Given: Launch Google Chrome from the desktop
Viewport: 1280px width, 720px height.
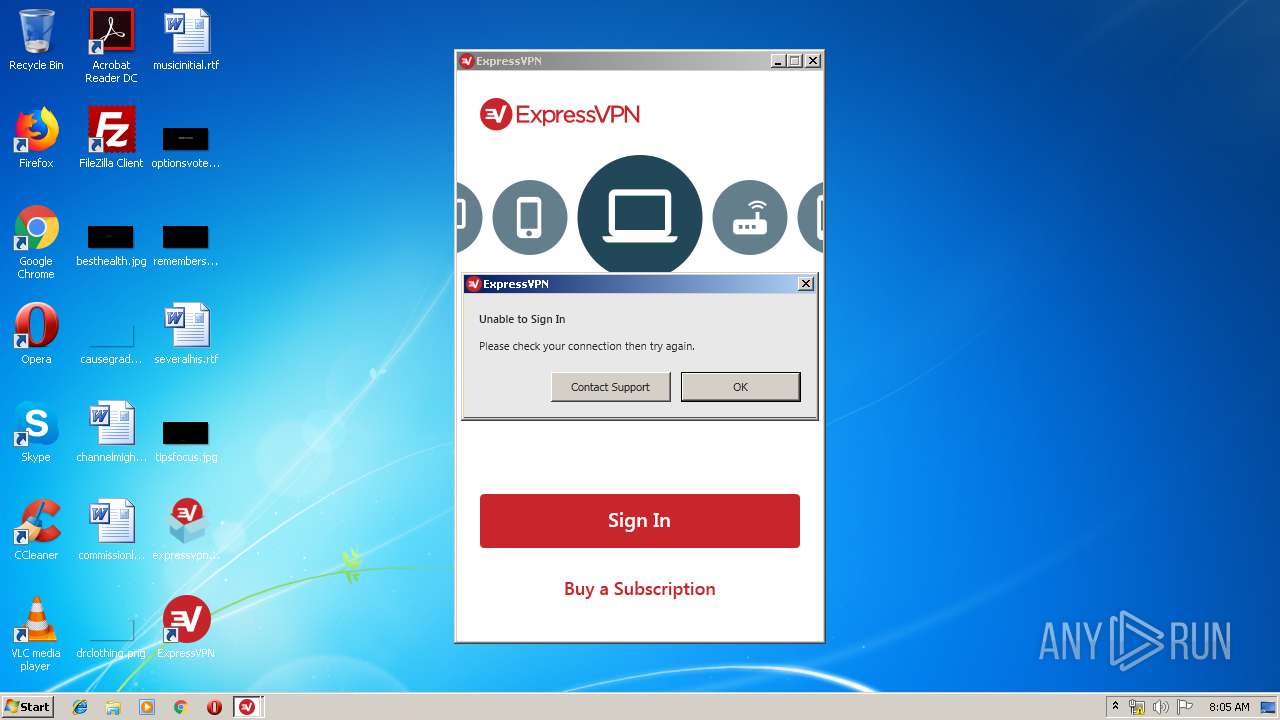Looking at the screenshot, I should click(36, 242).
